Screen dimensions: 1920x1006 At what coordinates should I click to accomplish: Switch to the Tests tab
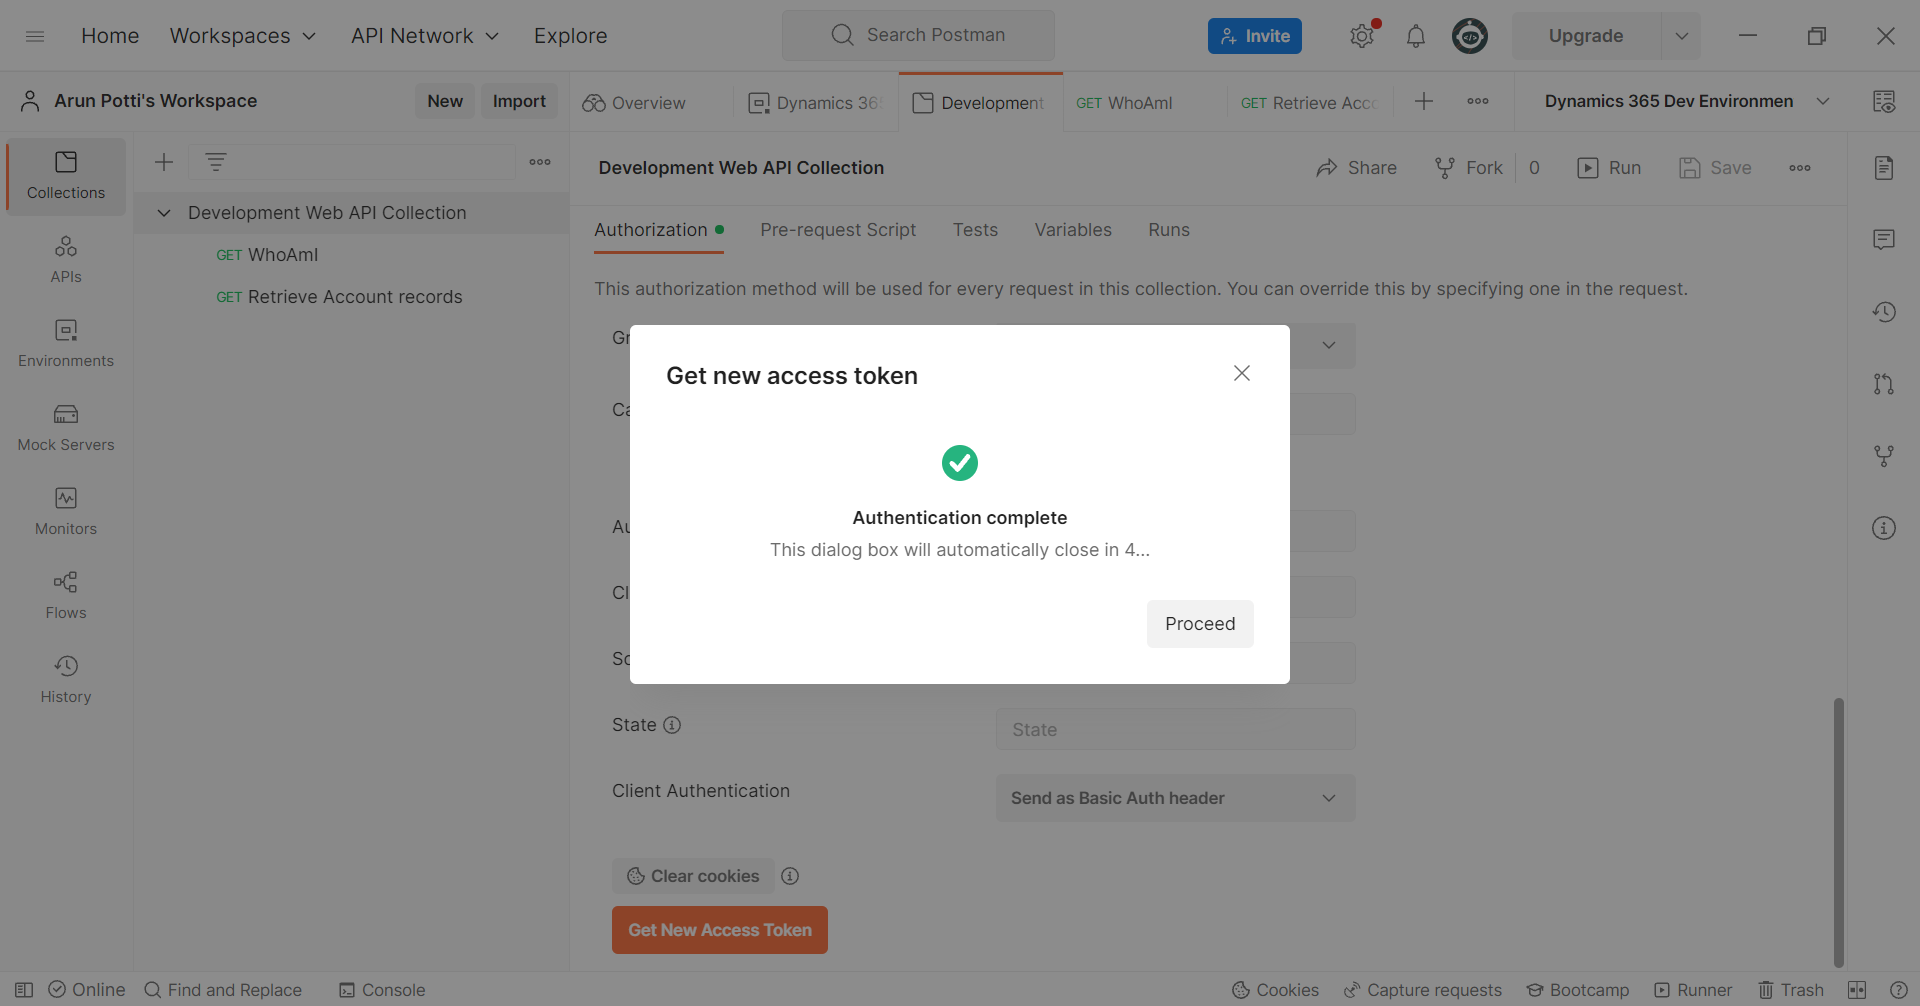coord(975,230)
